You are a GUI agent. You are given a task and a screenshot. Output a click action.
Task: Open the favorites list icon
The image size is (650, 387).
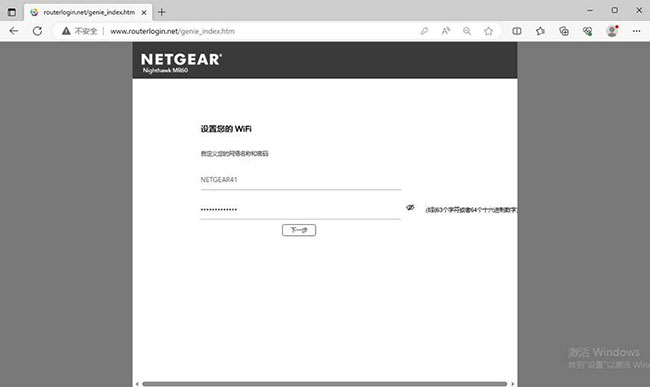click(x=540, y=31)
